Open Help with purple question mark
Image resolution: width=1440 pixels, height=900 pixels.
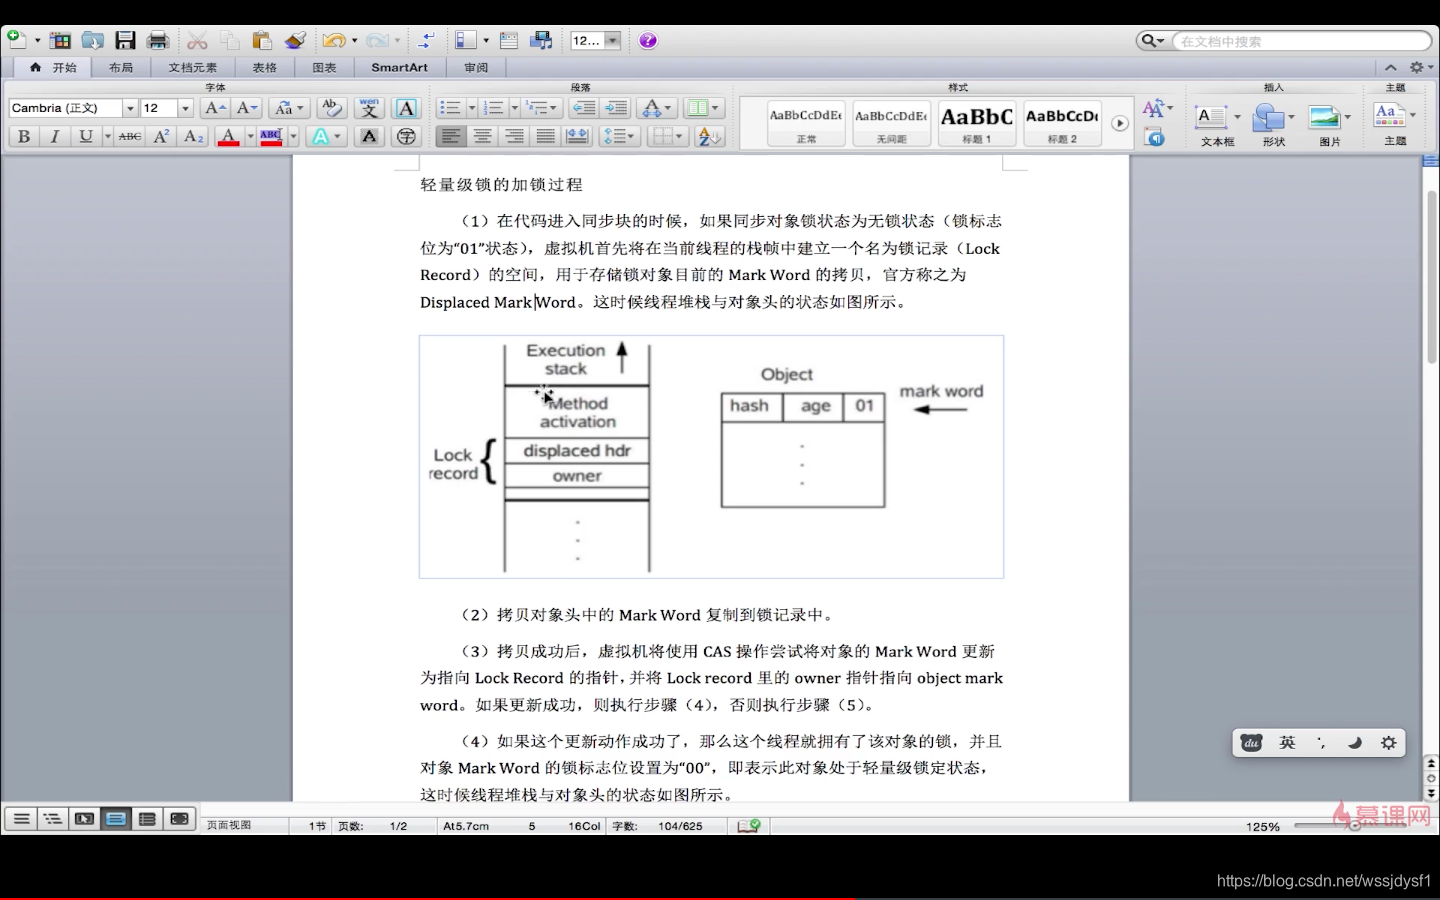click(x=648, y=40)
